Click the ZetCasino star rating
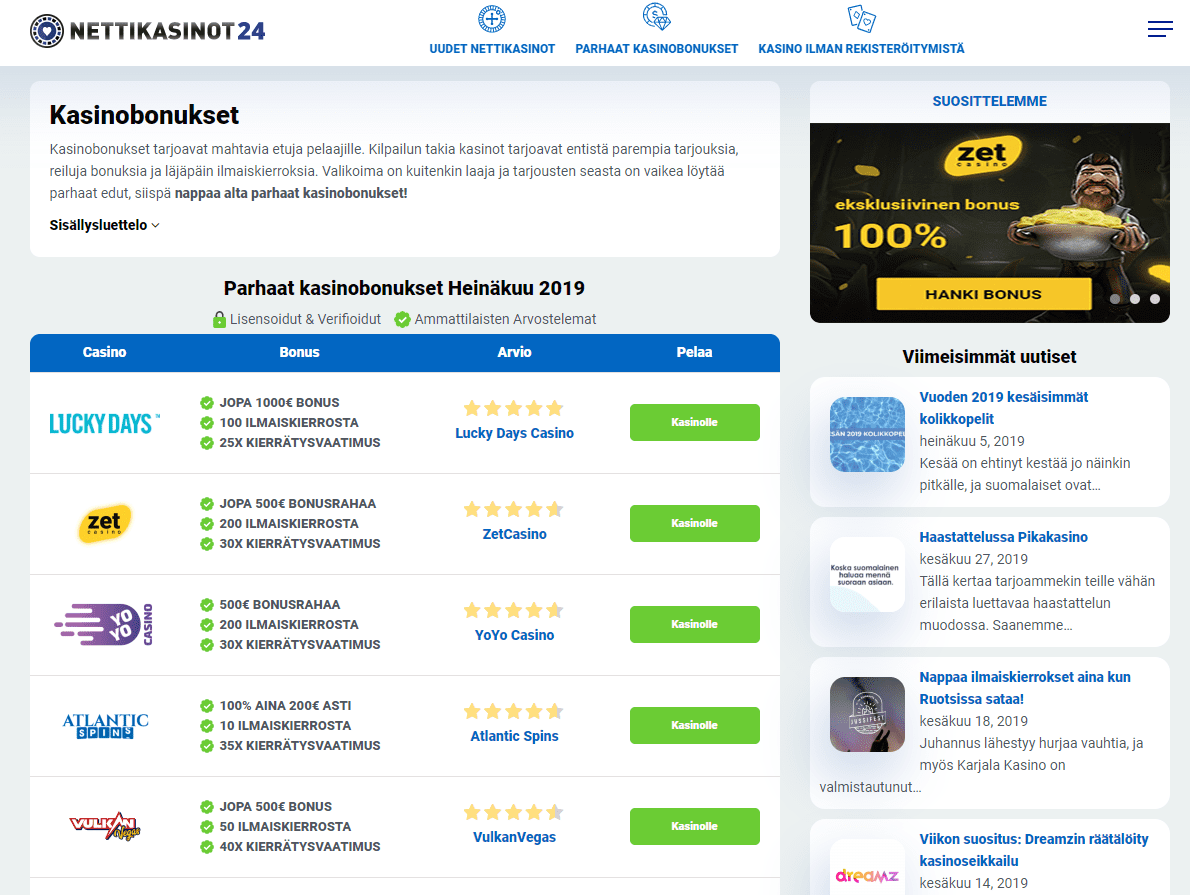The height and width of the screenshot is (895, 1190). pos(514,509)
